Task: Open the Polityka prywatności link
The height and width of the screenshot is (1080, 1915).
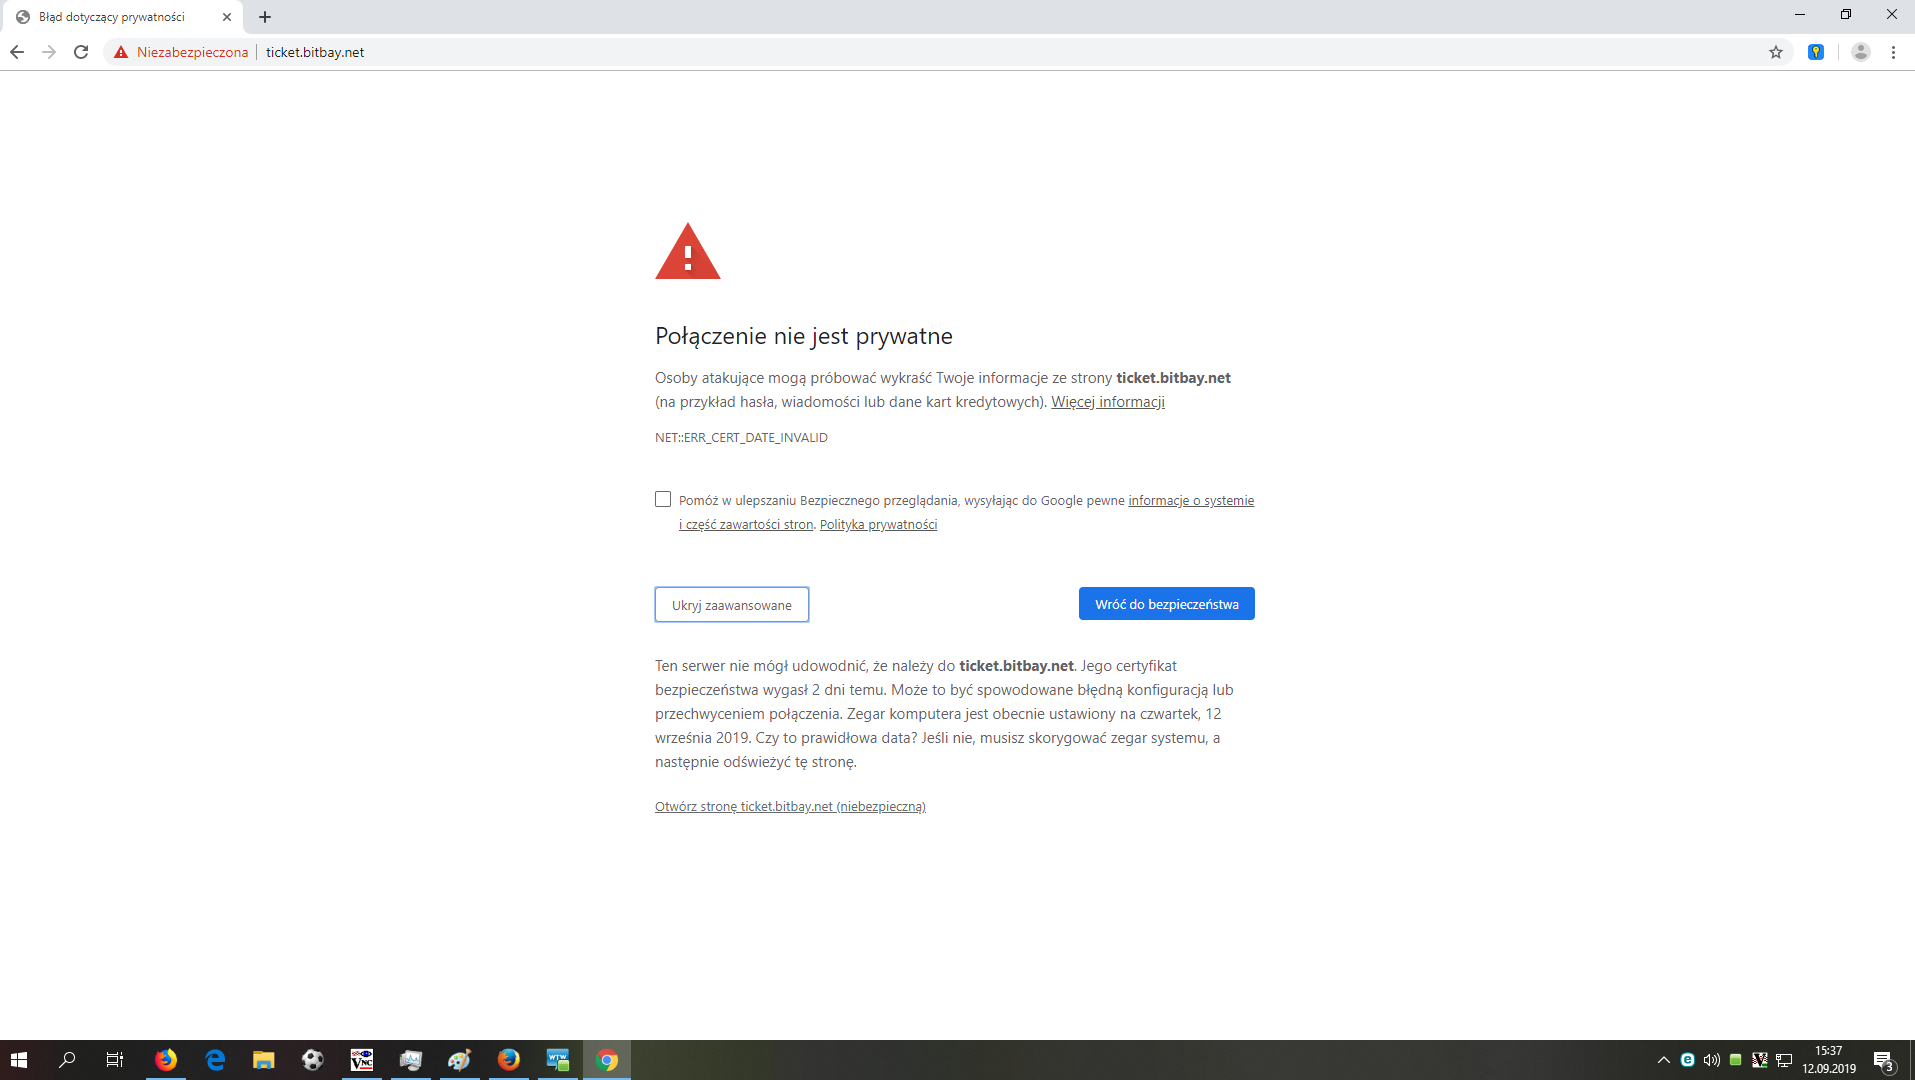Action: (878, 525)
